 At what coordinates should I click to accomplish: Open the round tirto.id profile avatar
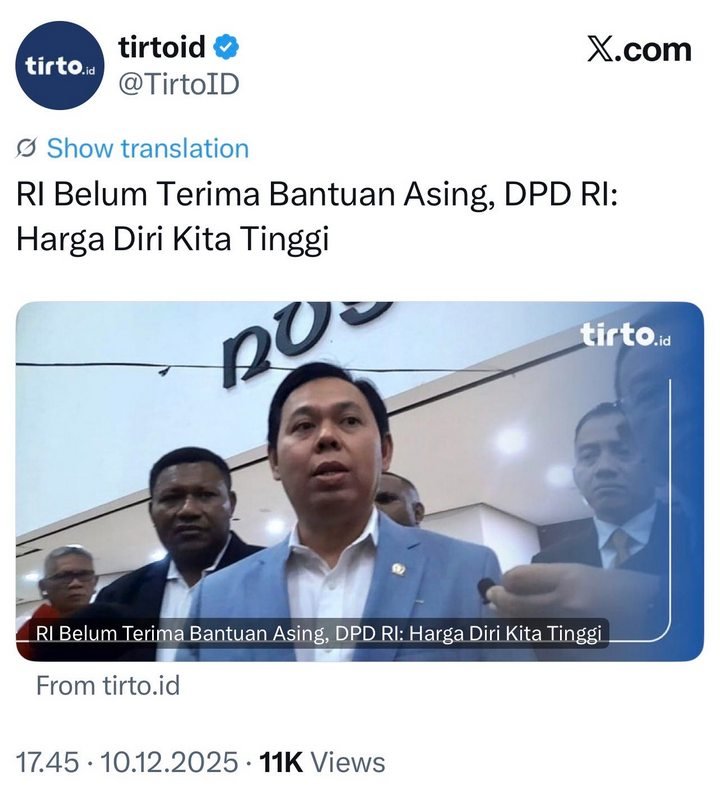59,65
